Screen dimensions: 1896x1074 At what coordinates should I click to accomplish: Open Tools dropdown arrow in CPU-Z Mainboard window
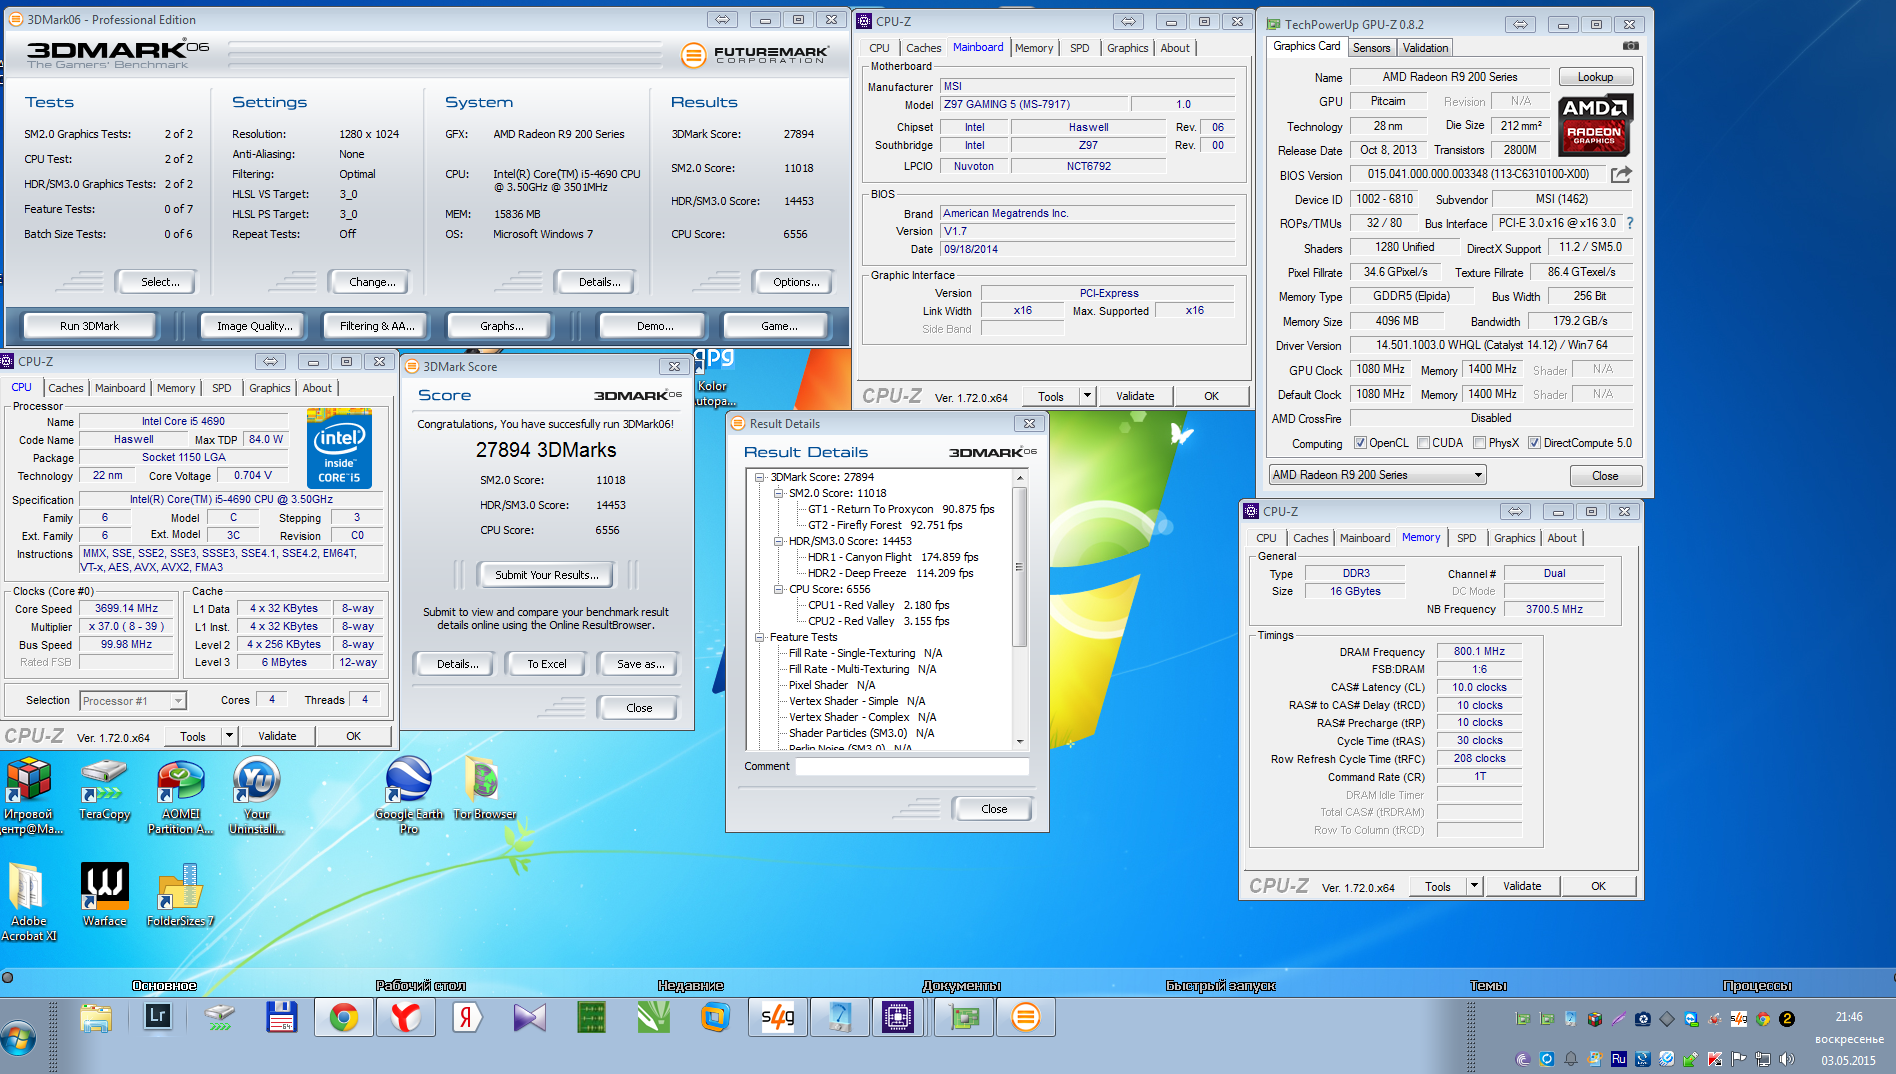point(1087,396)
